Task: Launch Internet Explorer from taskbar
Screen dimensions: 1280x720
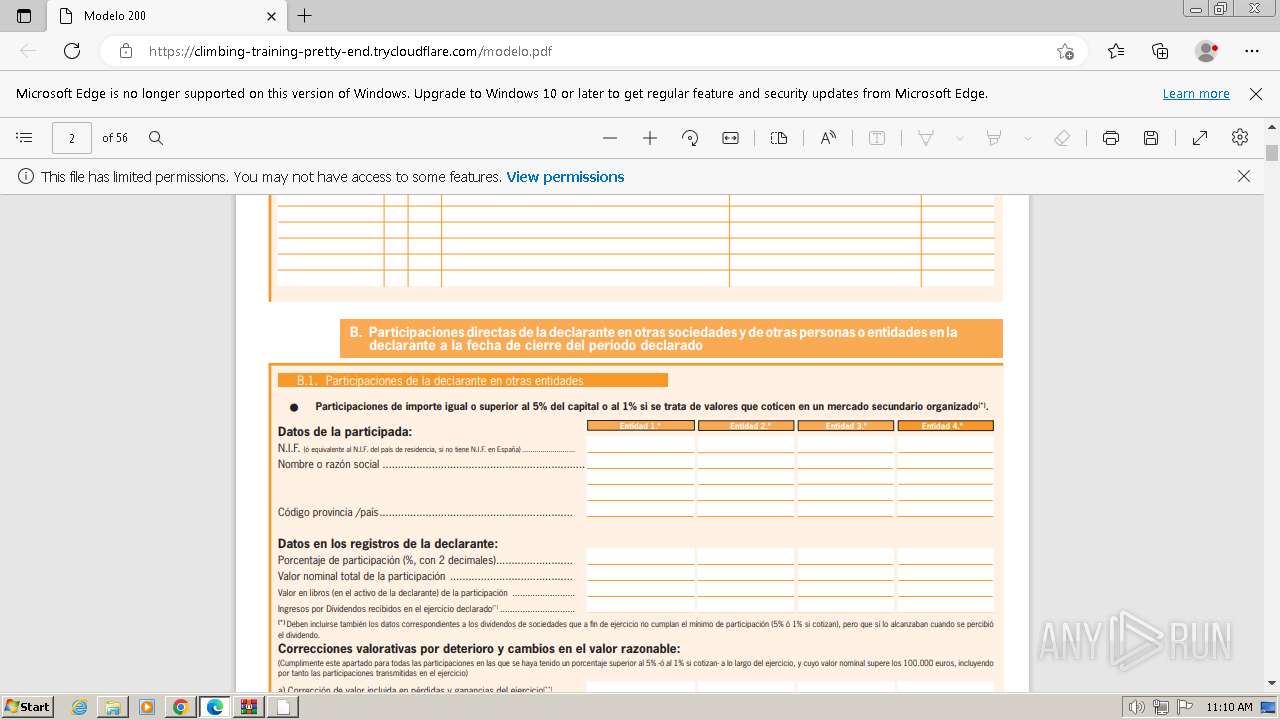Action: pos(79,707)
